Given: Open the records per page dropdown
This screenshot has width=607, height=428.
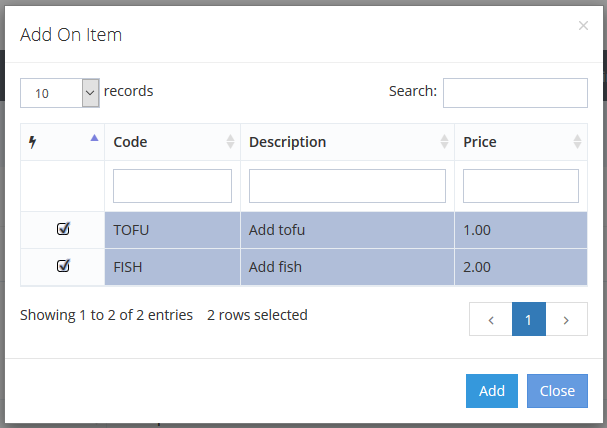Looking at the screenshot, I should pos(60,93).
